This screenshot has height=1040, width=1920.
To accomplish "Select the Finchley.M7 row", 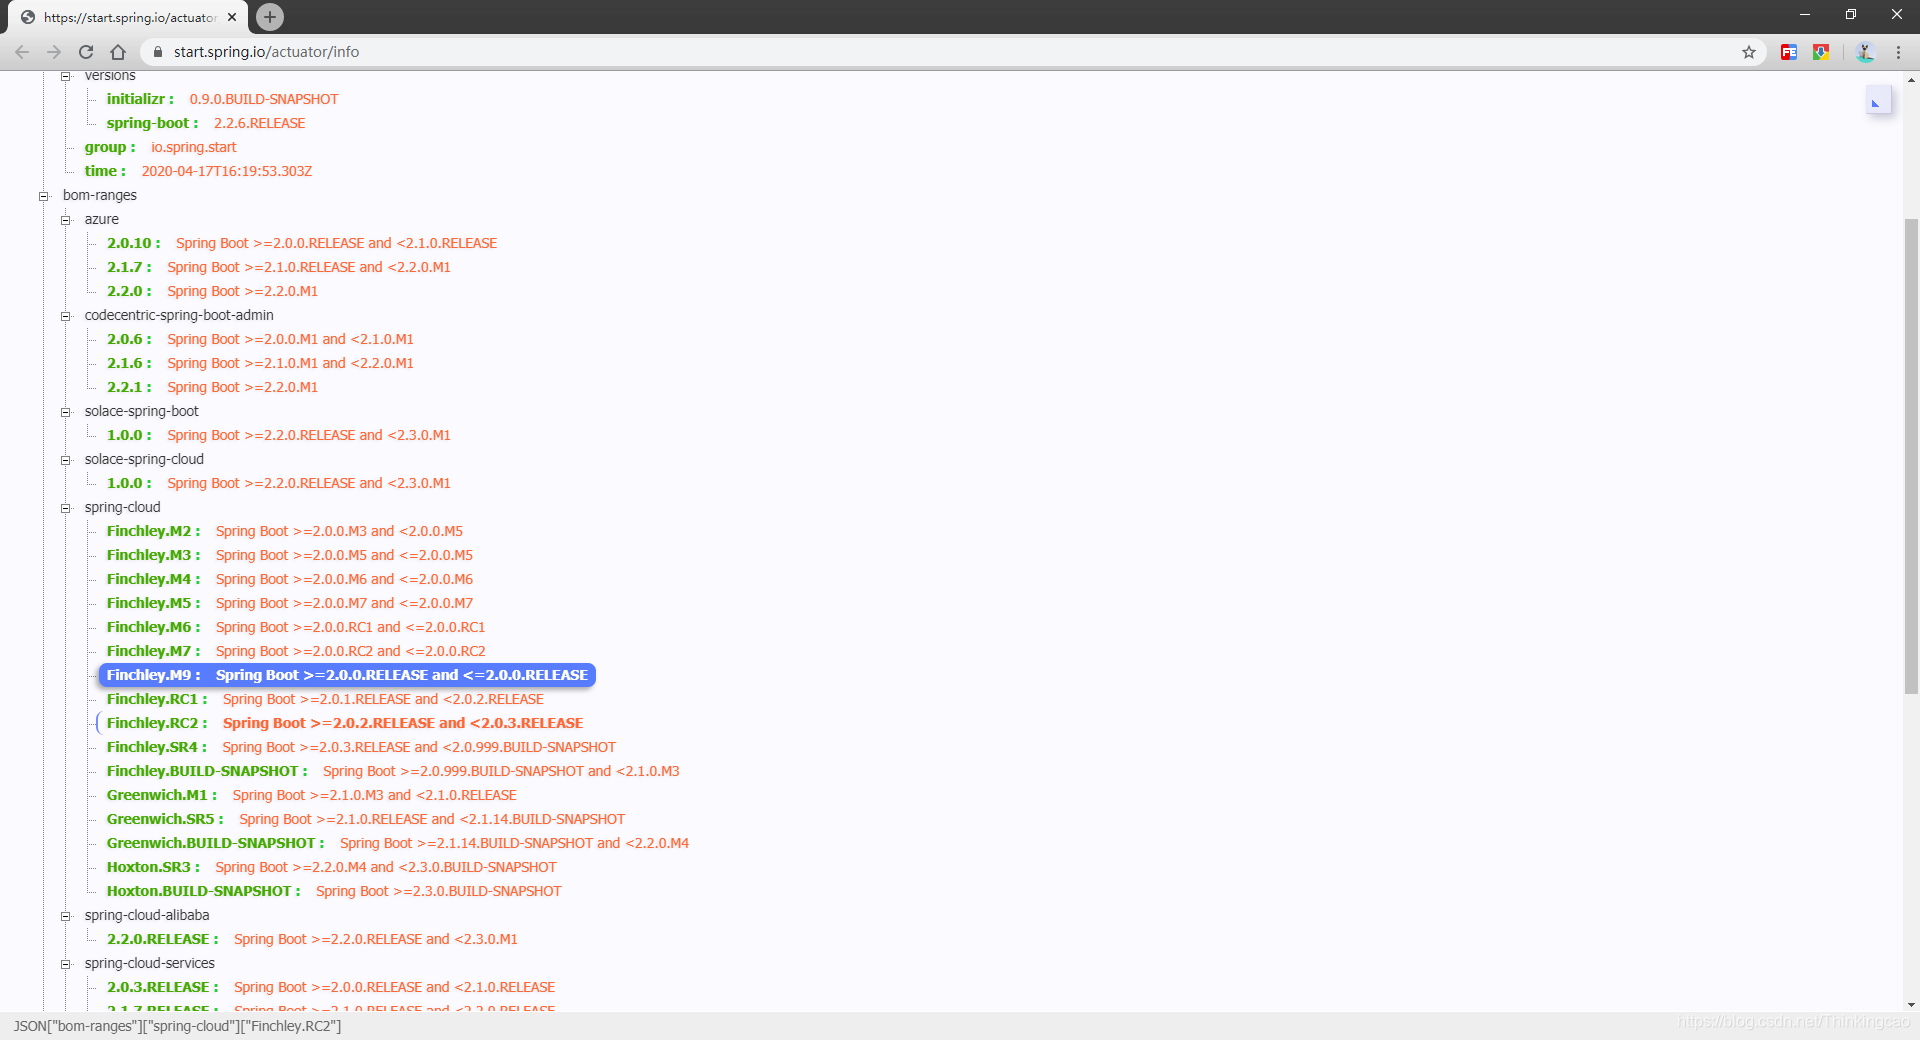I will (296, 651).
